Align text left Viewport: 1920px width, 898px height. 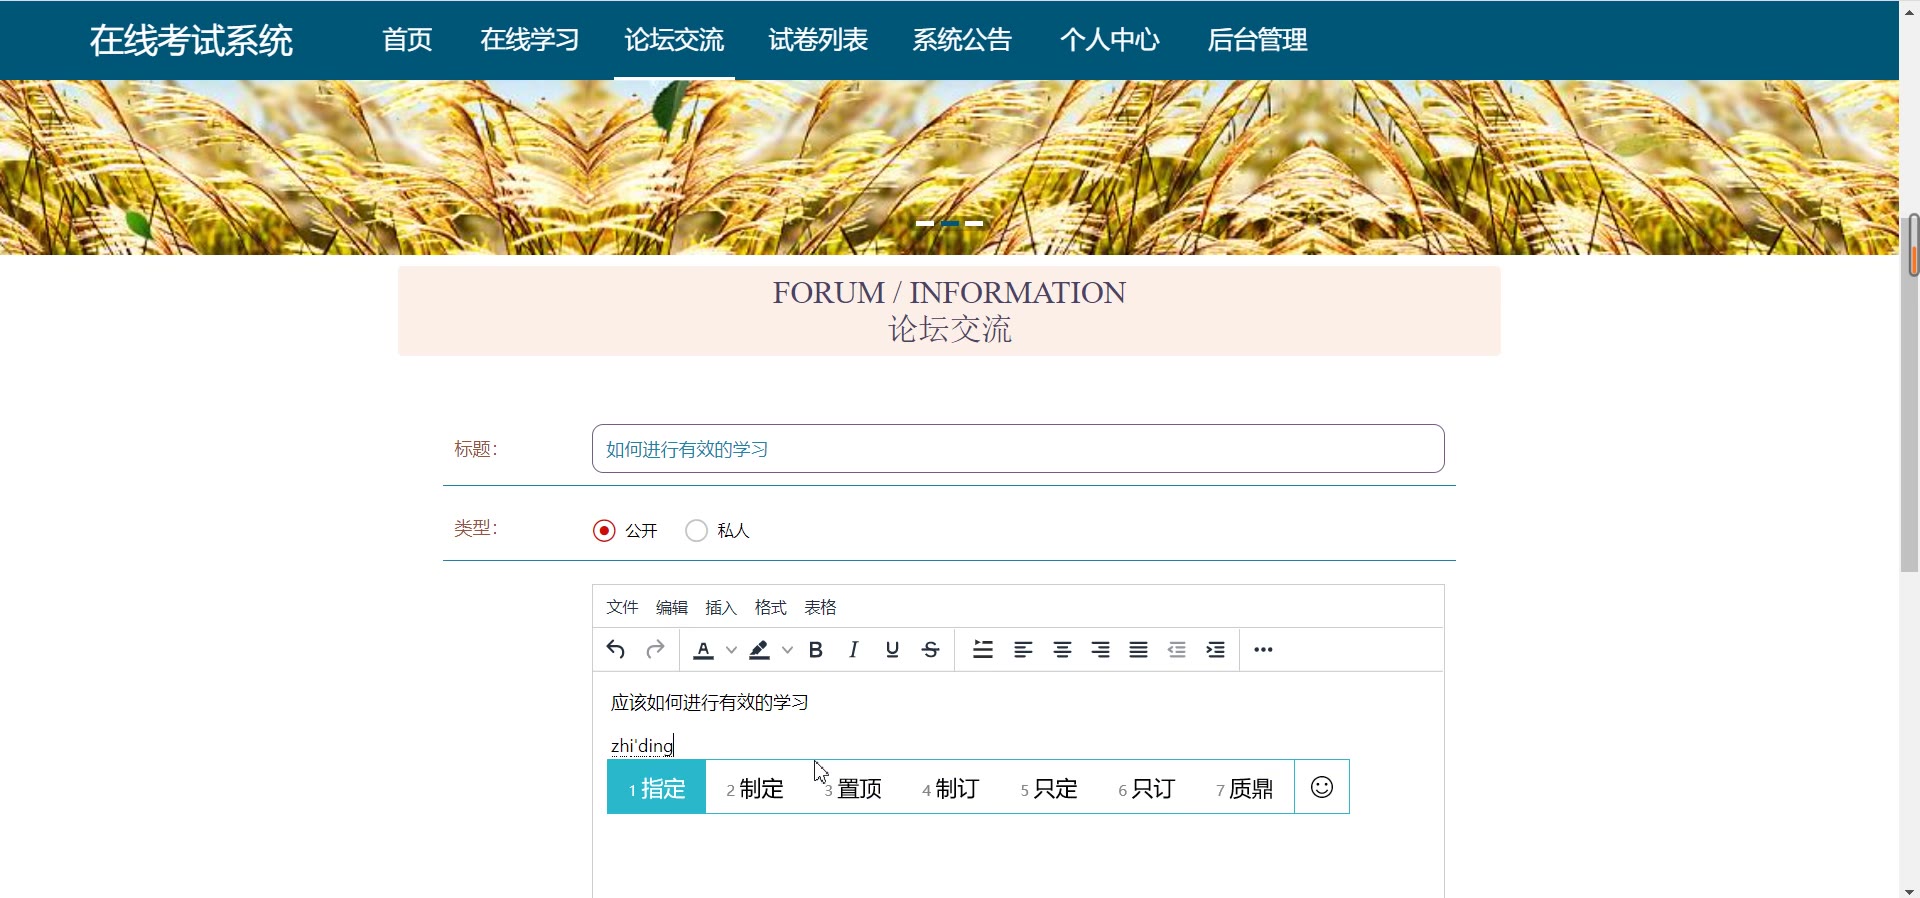tap(1023, 650)
